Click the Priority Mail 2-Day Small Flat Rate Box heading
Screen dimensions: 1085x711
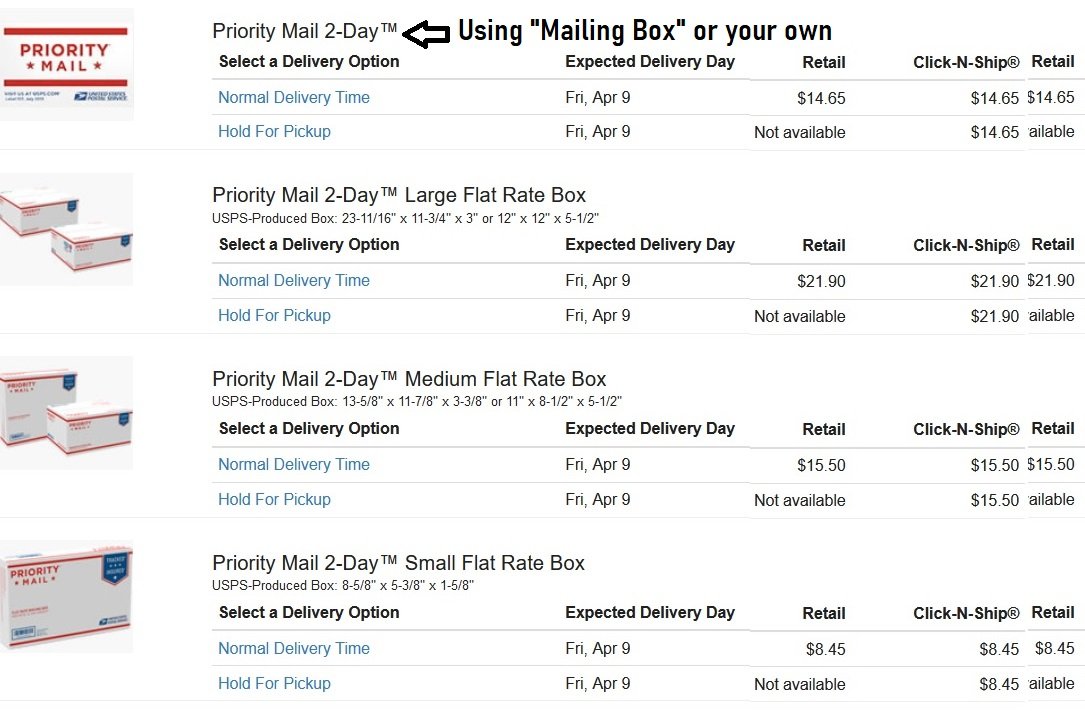398,563
